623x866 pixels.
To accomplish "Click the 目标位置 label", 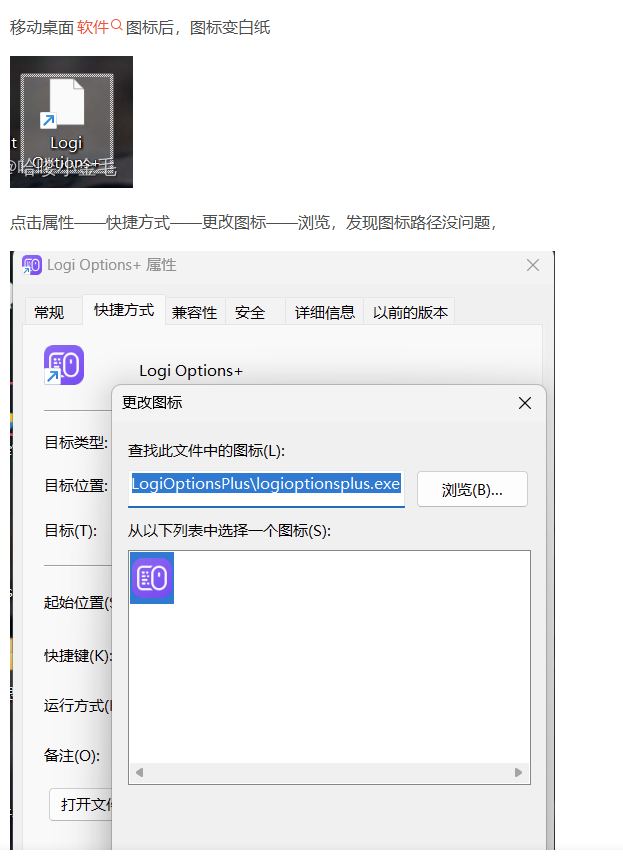I will 76,486.
